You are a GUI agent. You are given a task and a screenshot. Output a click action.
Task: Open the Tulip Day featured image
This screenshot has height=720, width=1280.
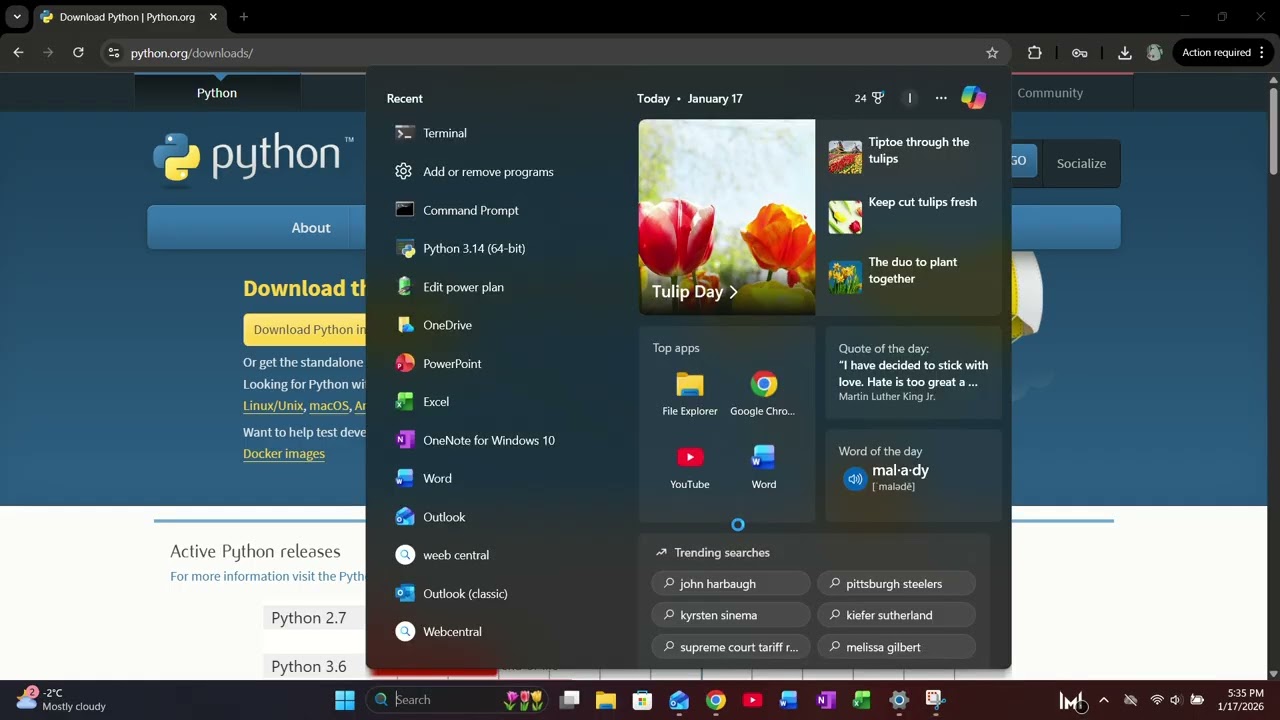727,217
